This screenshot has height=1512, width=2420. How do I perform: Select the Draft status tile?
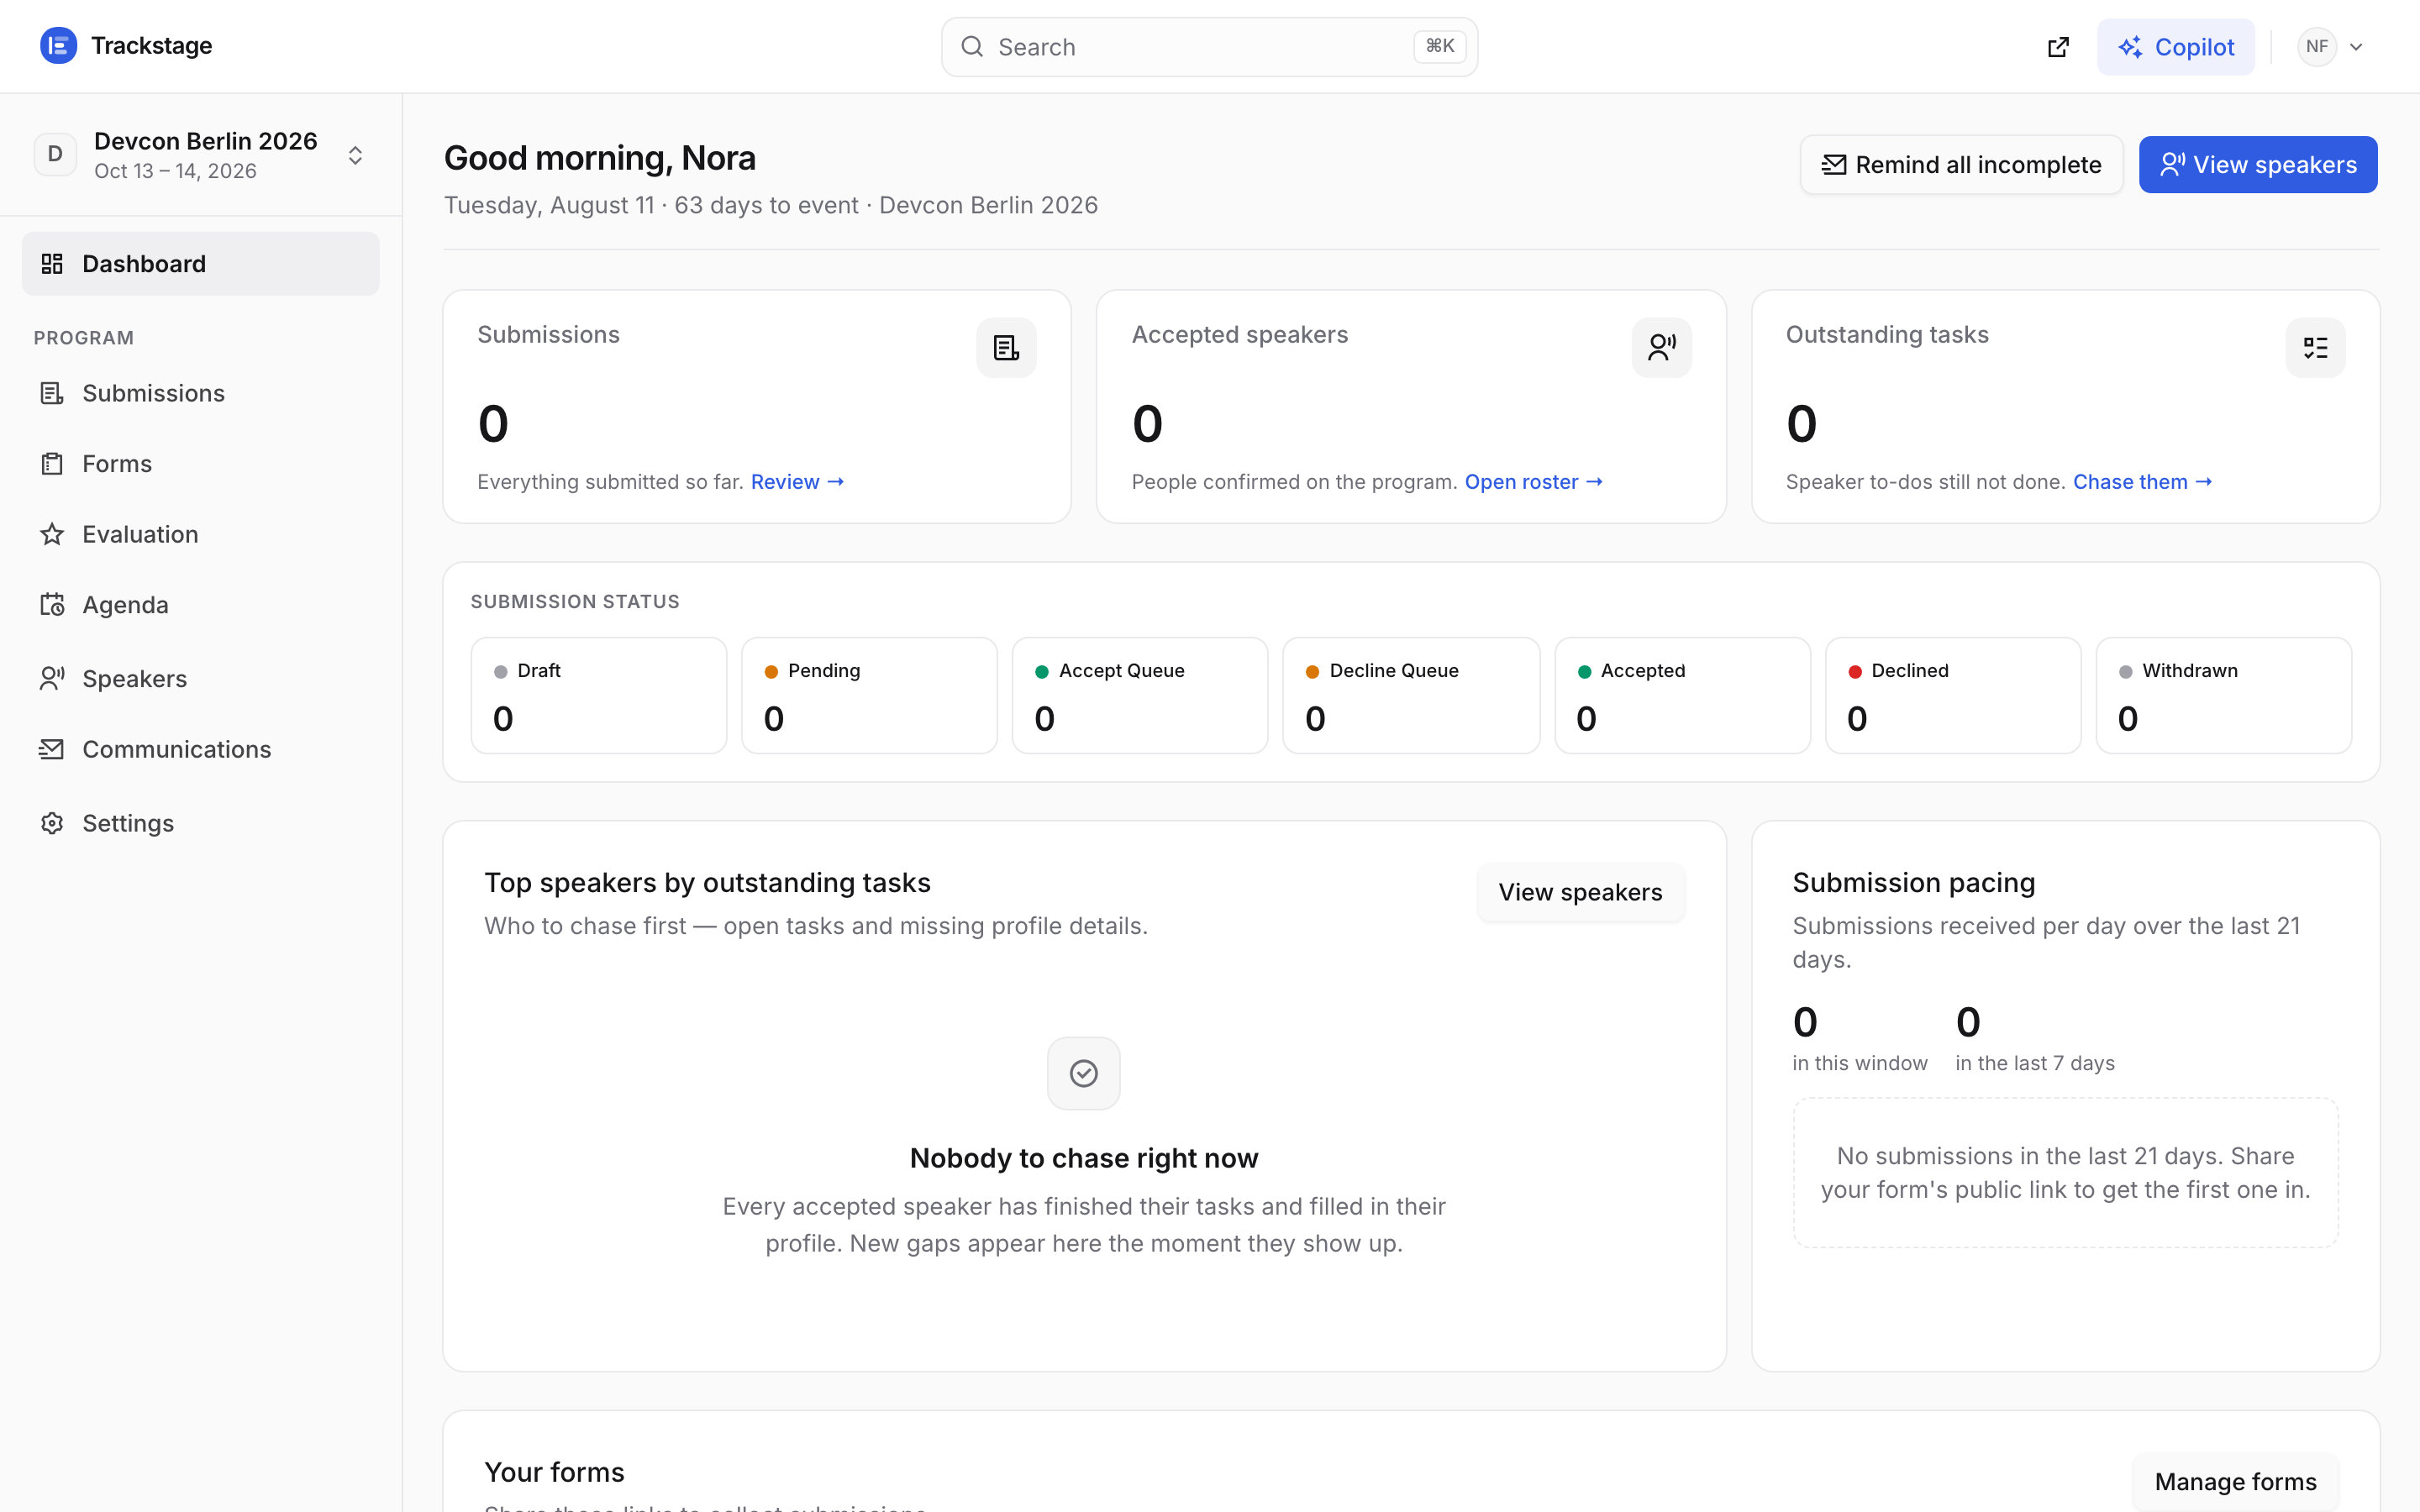(x=598, y=695)
